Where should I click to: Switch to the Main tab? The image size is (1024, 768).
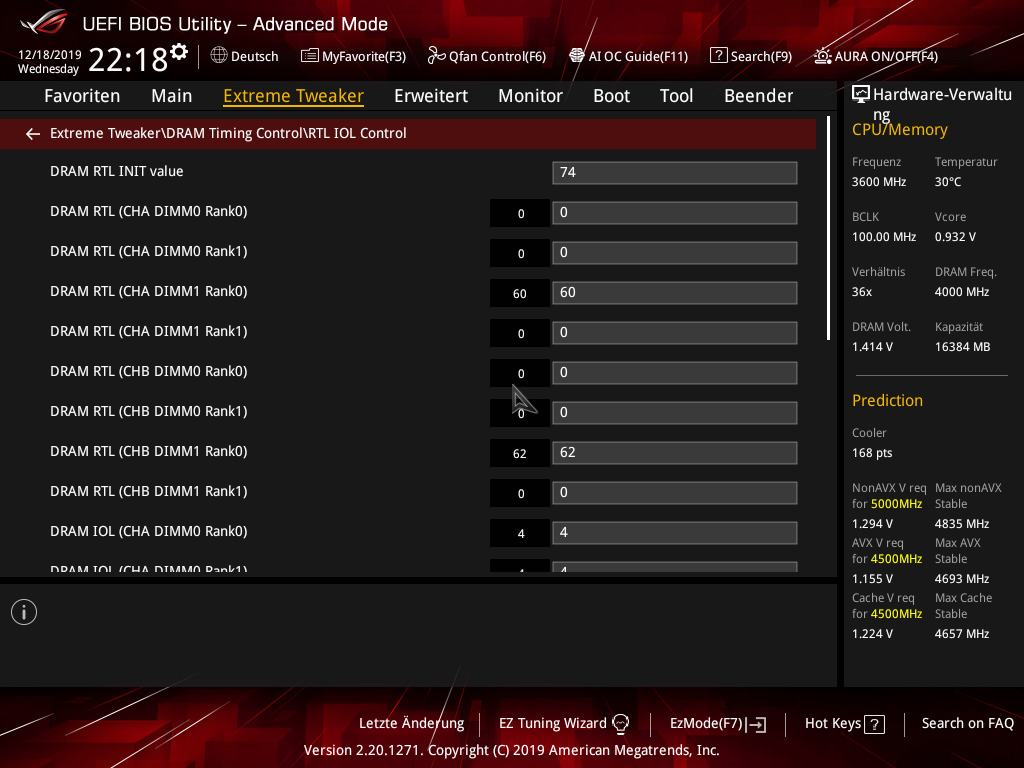tap(172, 96)
